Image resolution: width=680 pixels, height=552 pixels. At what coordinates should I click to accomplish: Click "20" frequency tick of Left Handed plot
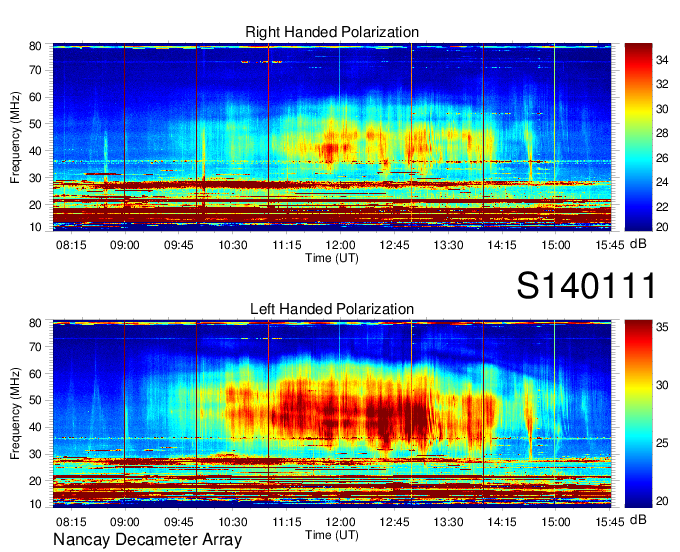tap(35, 481)
